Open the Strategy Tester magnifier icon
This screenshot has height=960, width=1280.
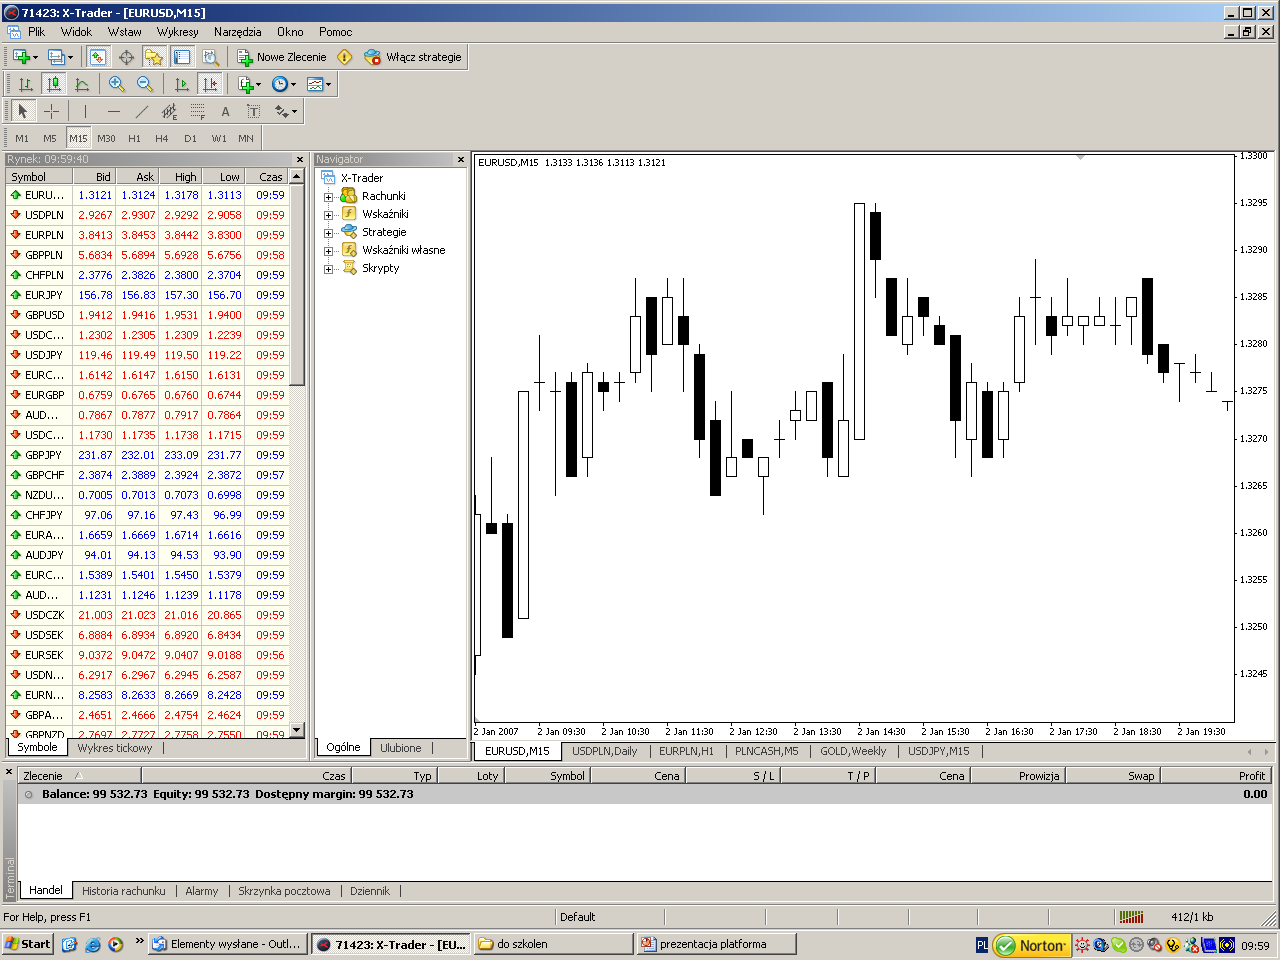point(210,57)
